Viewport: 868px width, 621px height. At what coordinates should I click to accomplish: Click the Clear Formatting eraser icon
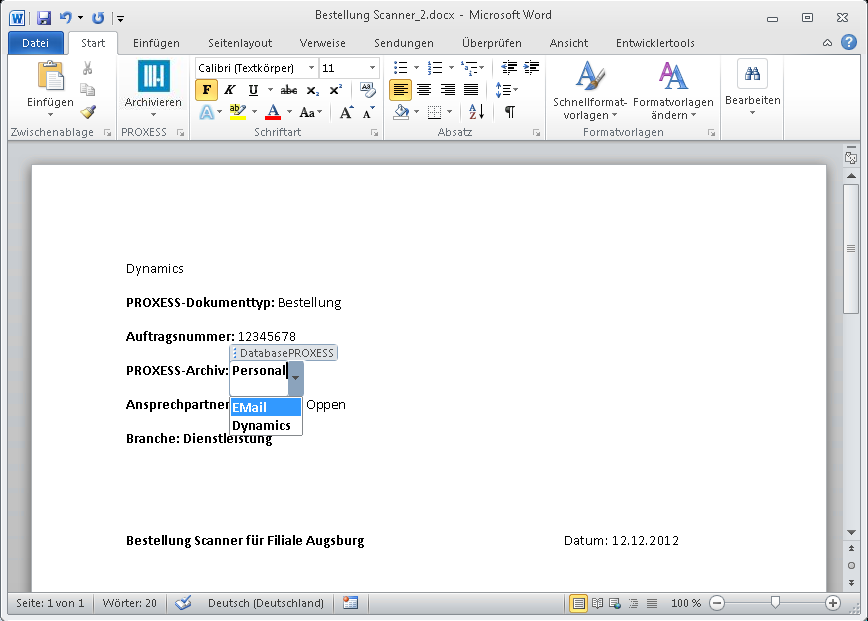coord(368,90)
